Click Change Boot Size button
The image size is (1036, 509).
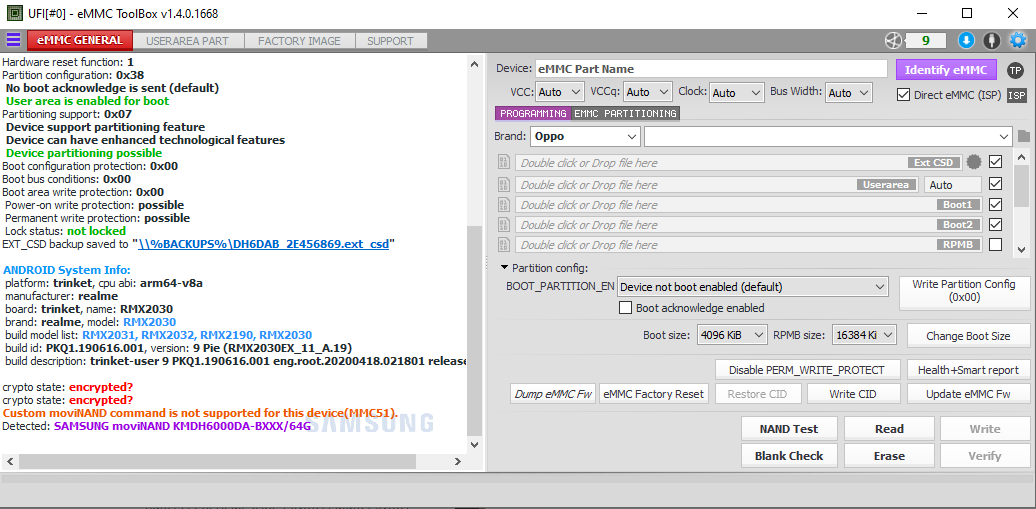(x=968, y=336)
